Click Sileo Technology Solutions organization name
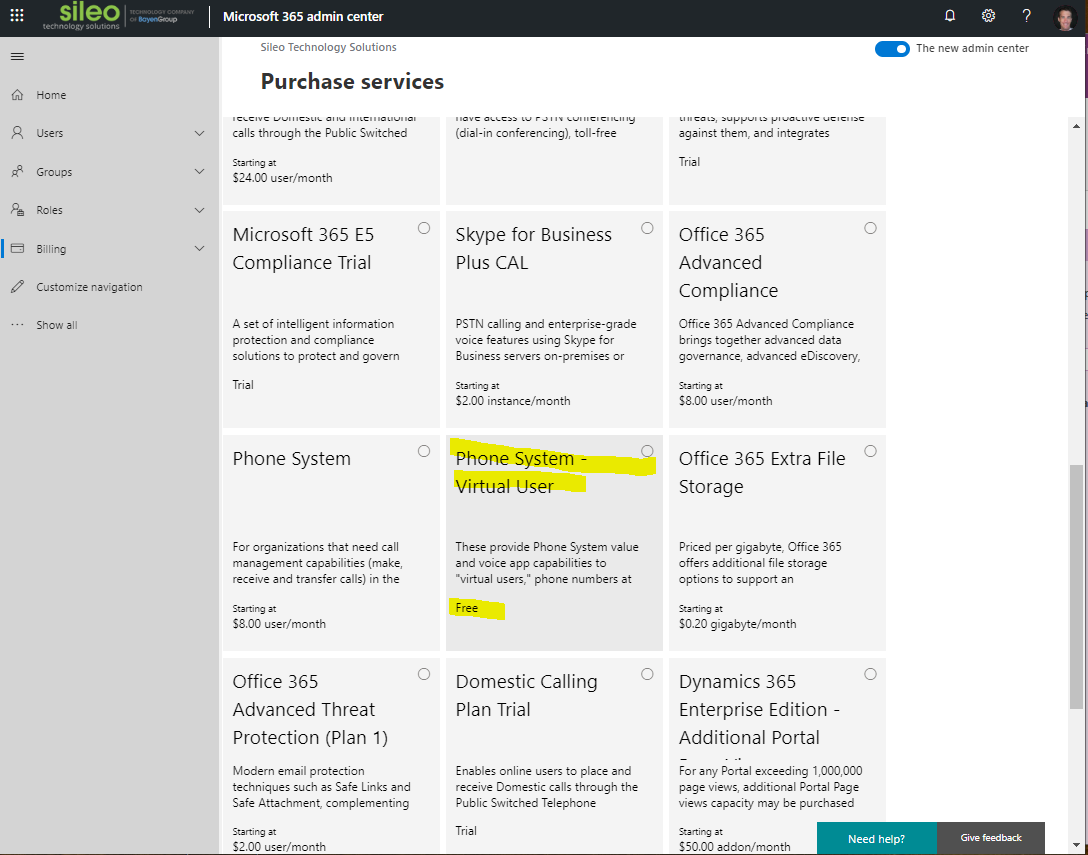Screen dimensions: 1088x855 pyautogui.click(x=328, y=47)
